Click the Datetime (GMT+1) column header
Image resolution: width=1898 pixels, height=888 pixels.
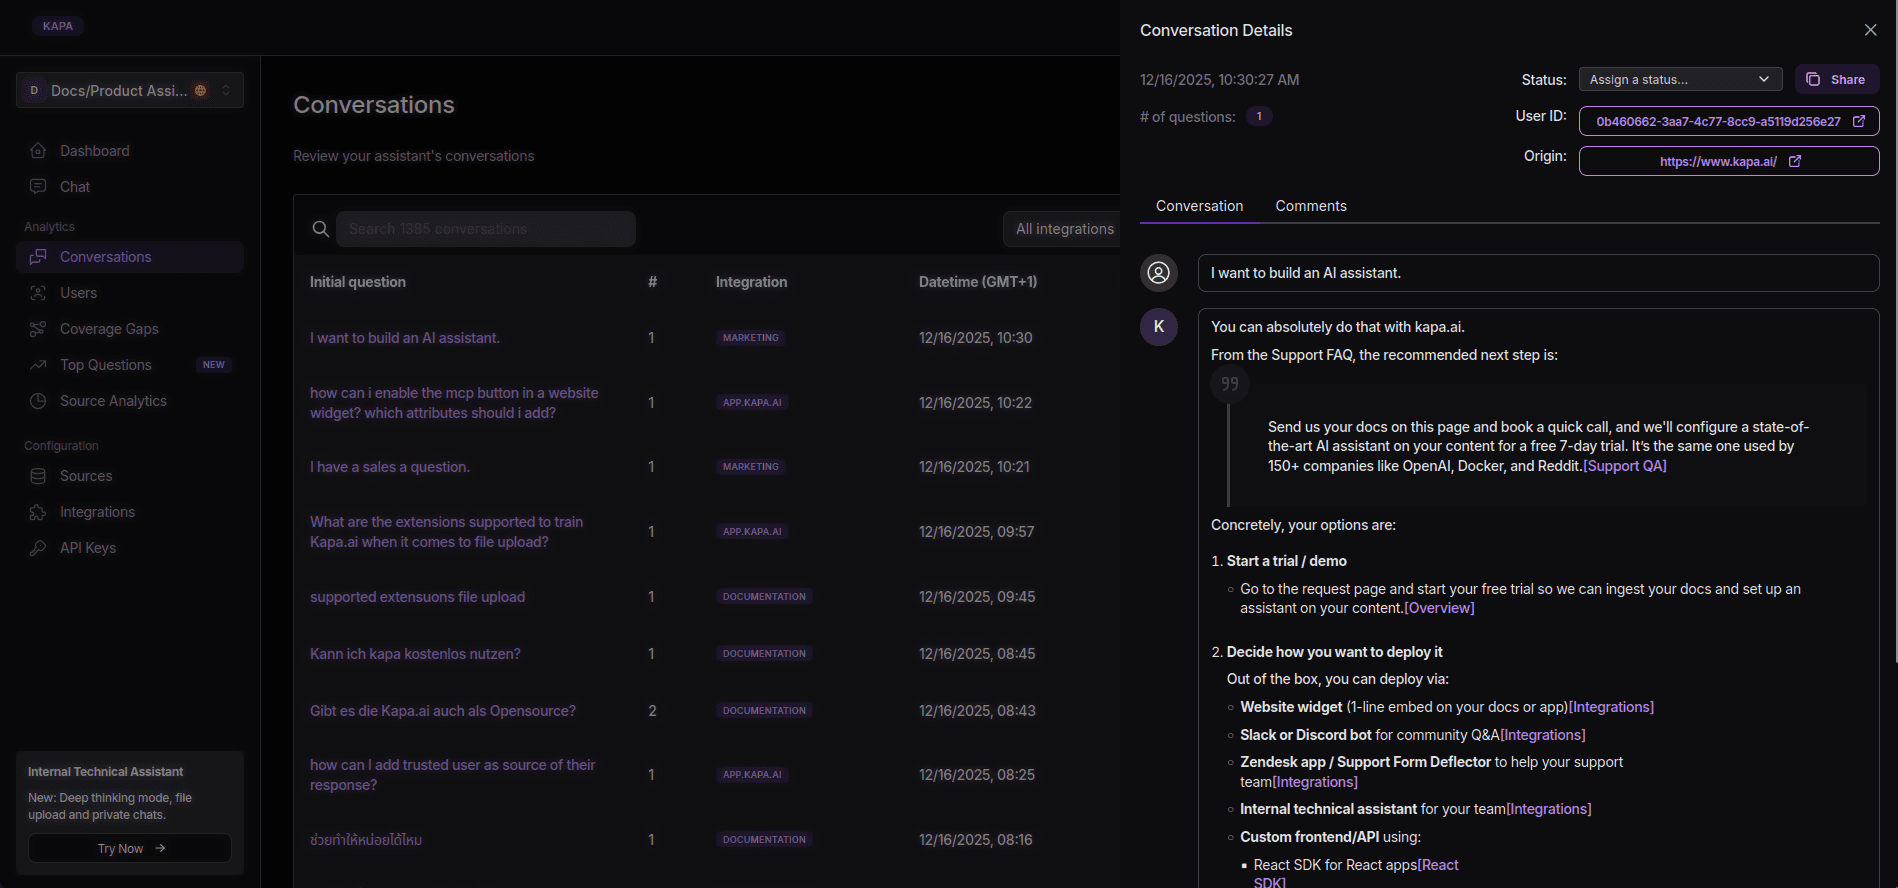tap(978, 282)
